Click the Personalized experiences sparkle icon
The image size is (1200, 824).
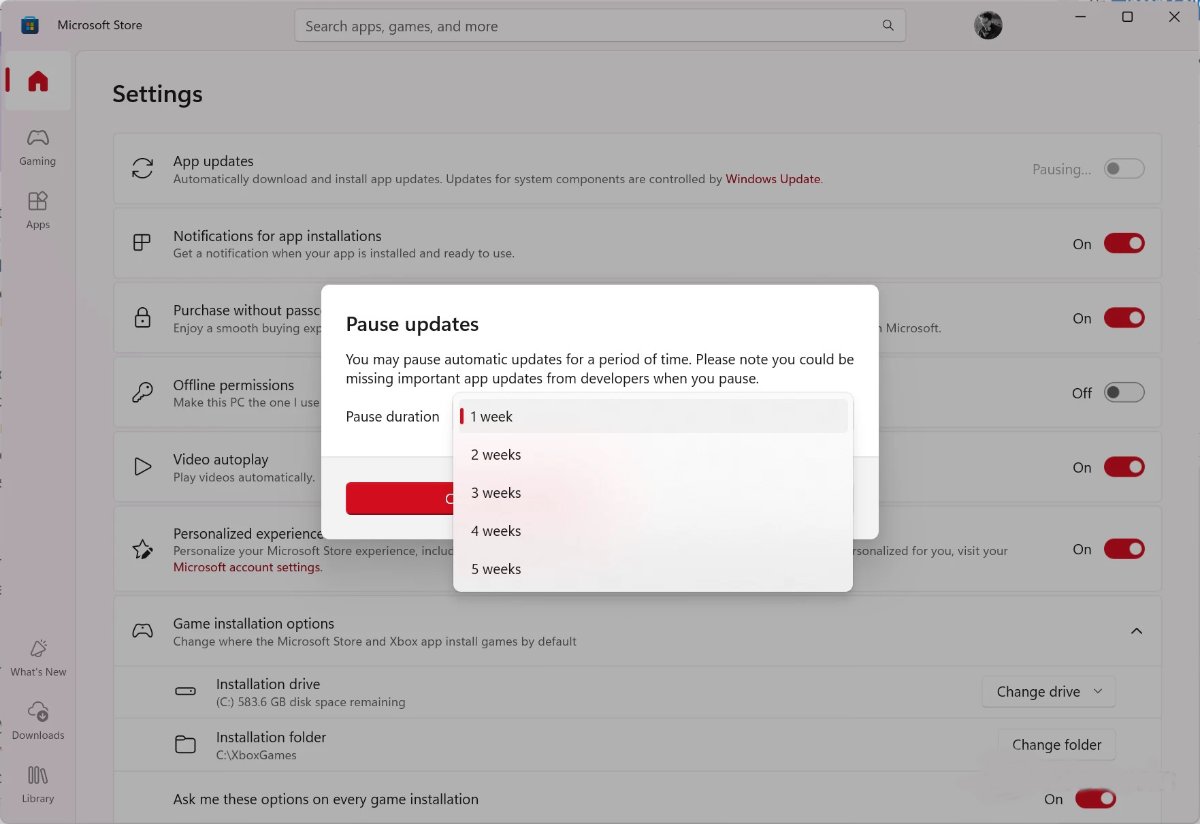142,549
